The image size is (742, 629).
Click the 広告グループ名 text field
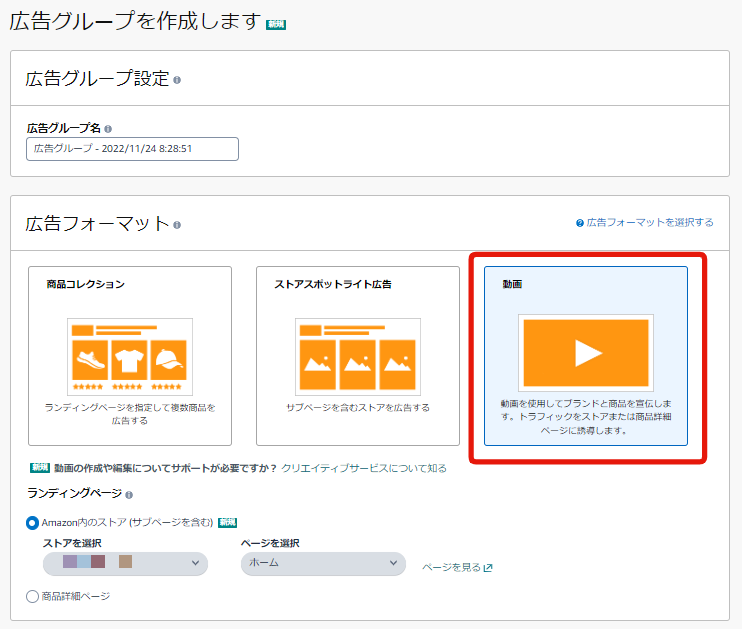point(132,149)
